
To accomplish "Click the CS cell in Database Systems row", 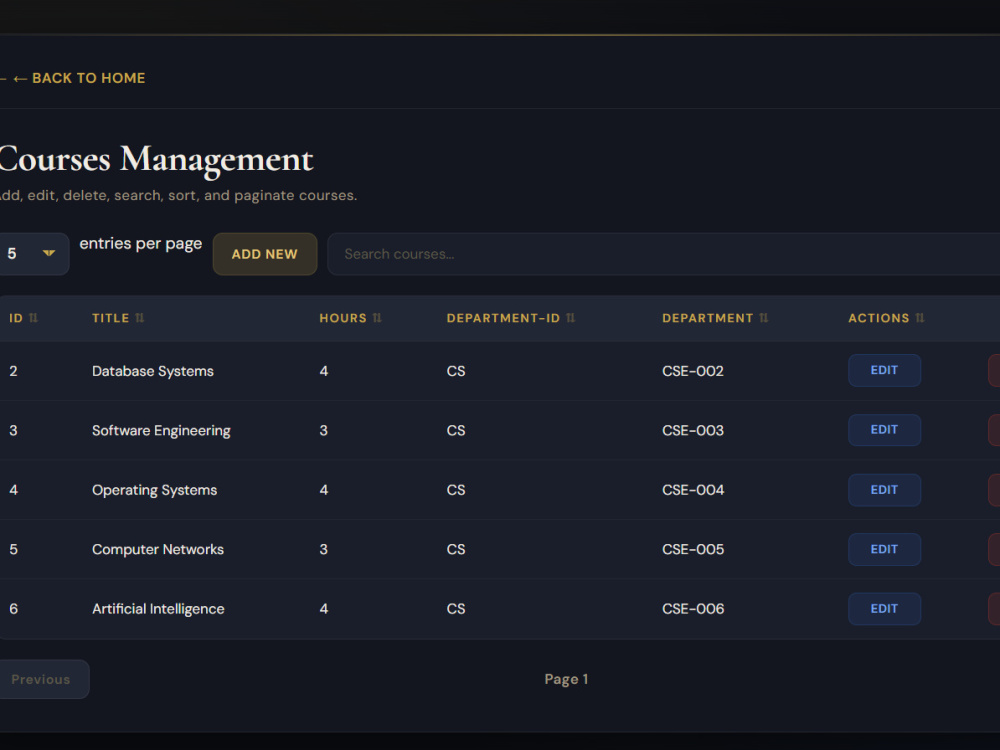I will click(456, 371).
